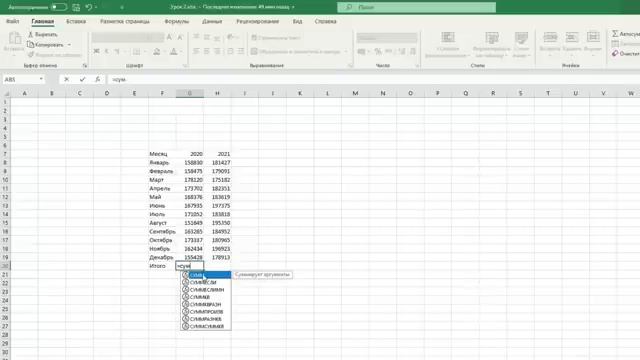Click the Merge and Center button

[296, 51]
